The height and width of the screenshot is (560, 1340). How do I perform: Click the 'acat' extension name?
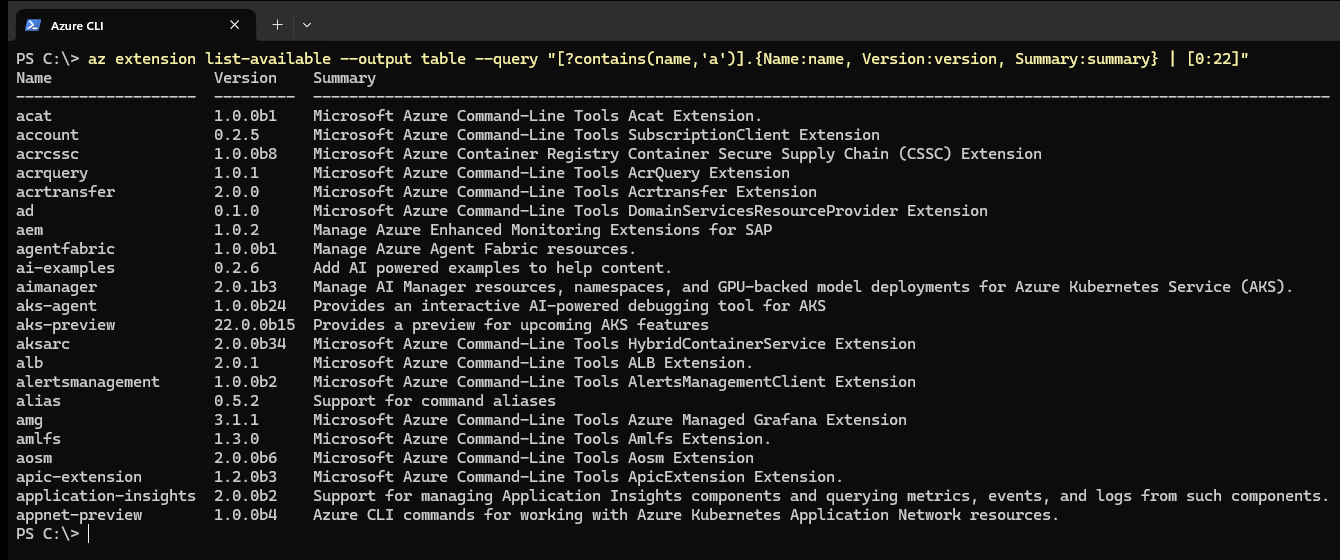pos(34,116)
